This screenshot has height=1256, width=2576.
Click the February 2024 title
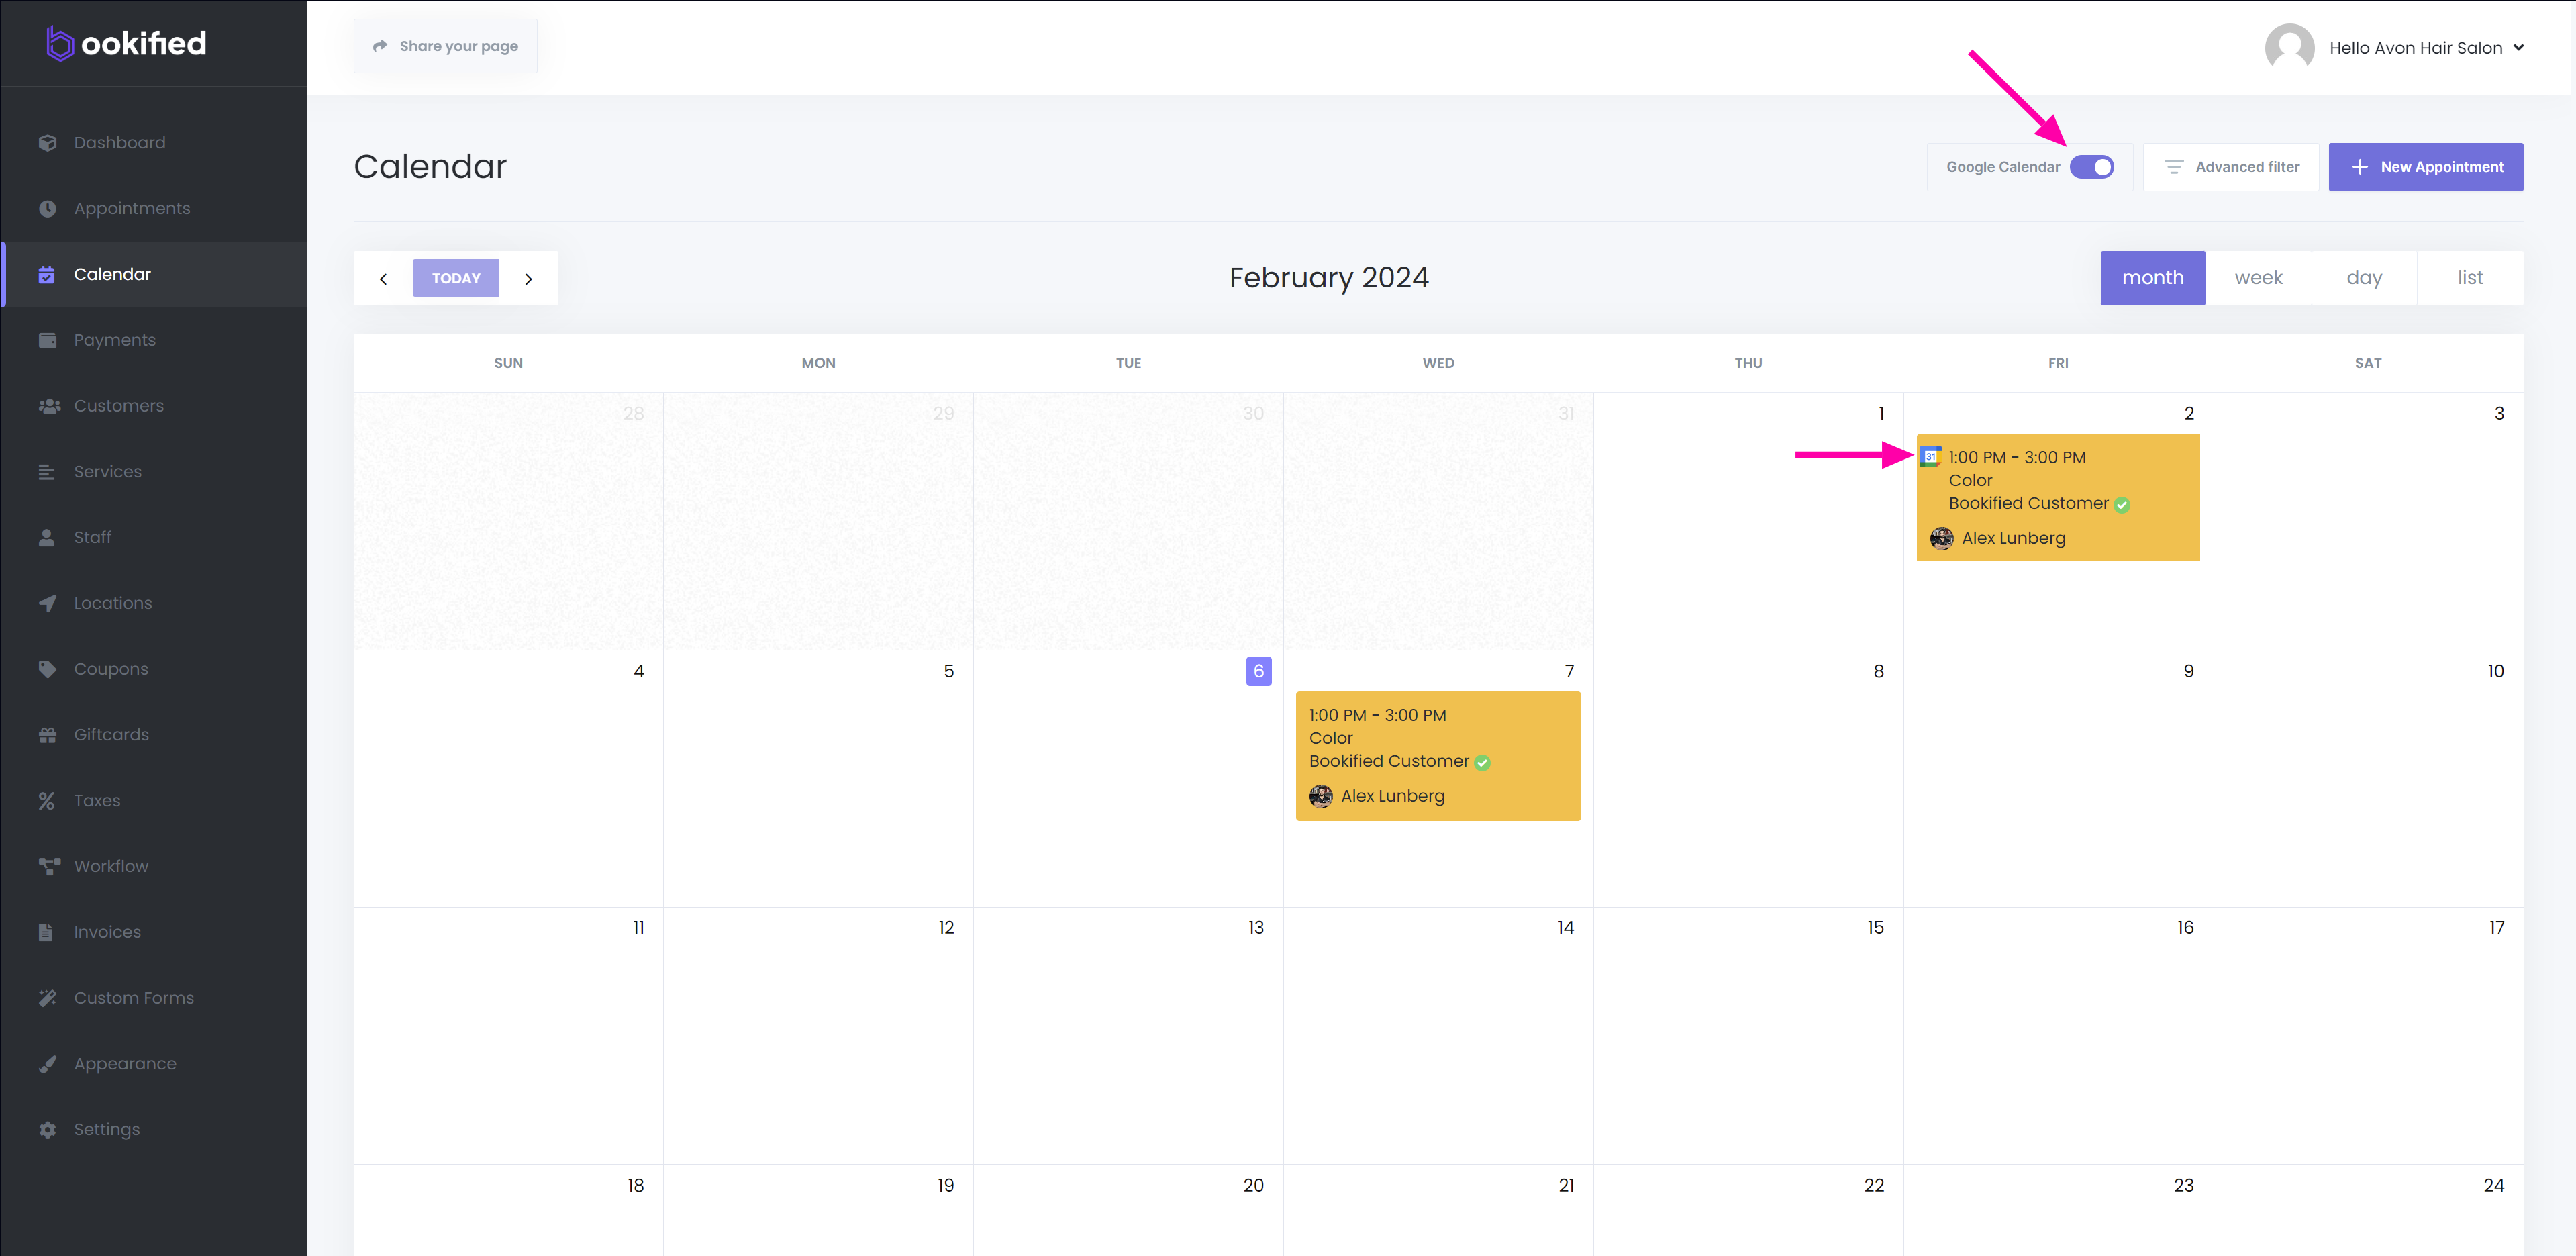pyautogui.click(x=1328, y=278)
